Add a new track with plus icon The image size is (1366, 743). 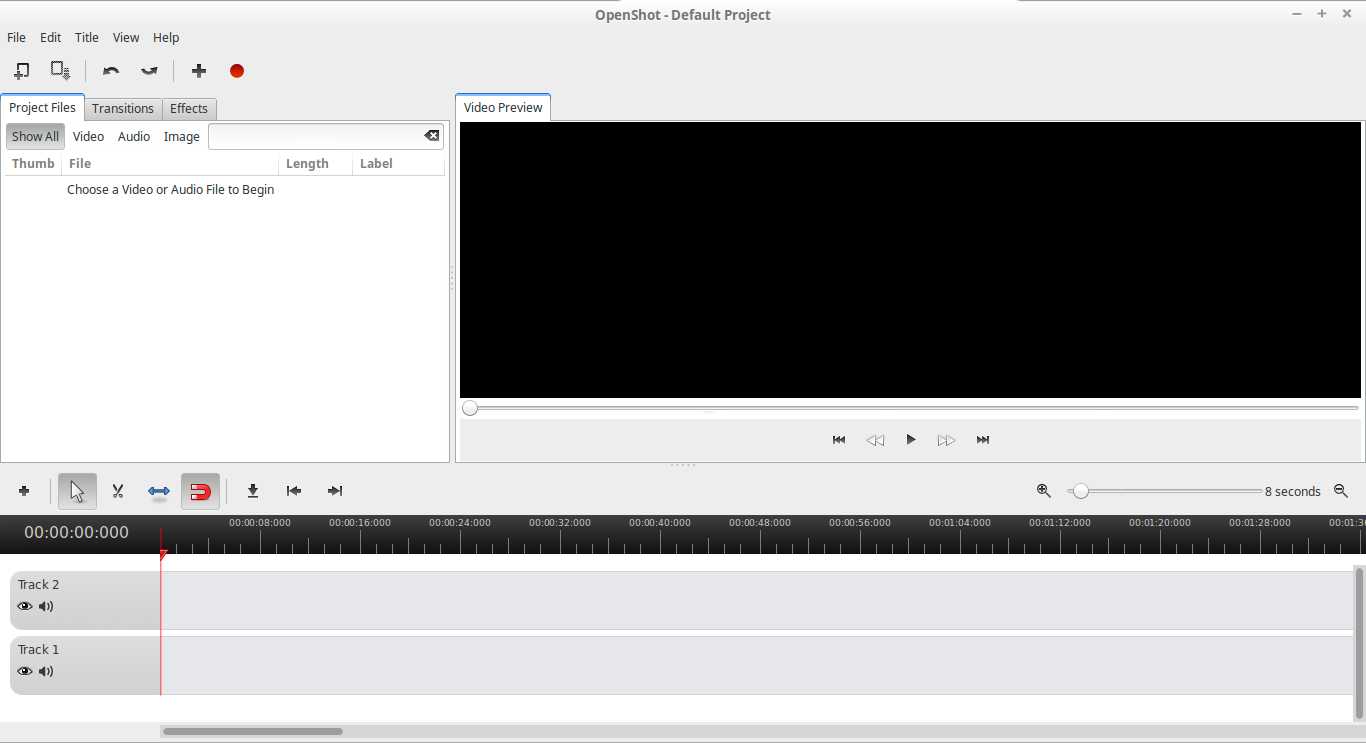pos(24,491)
